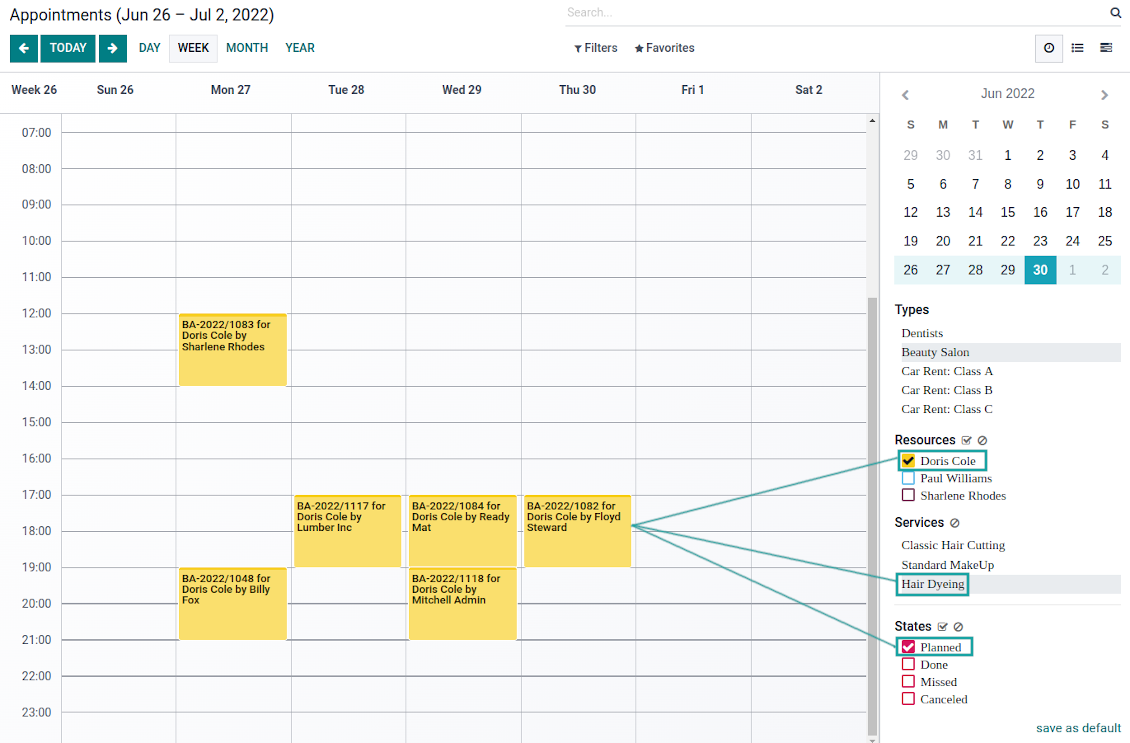1130x743 pixels.
Task: Switch to list view icon
Action: [1077, 48]
